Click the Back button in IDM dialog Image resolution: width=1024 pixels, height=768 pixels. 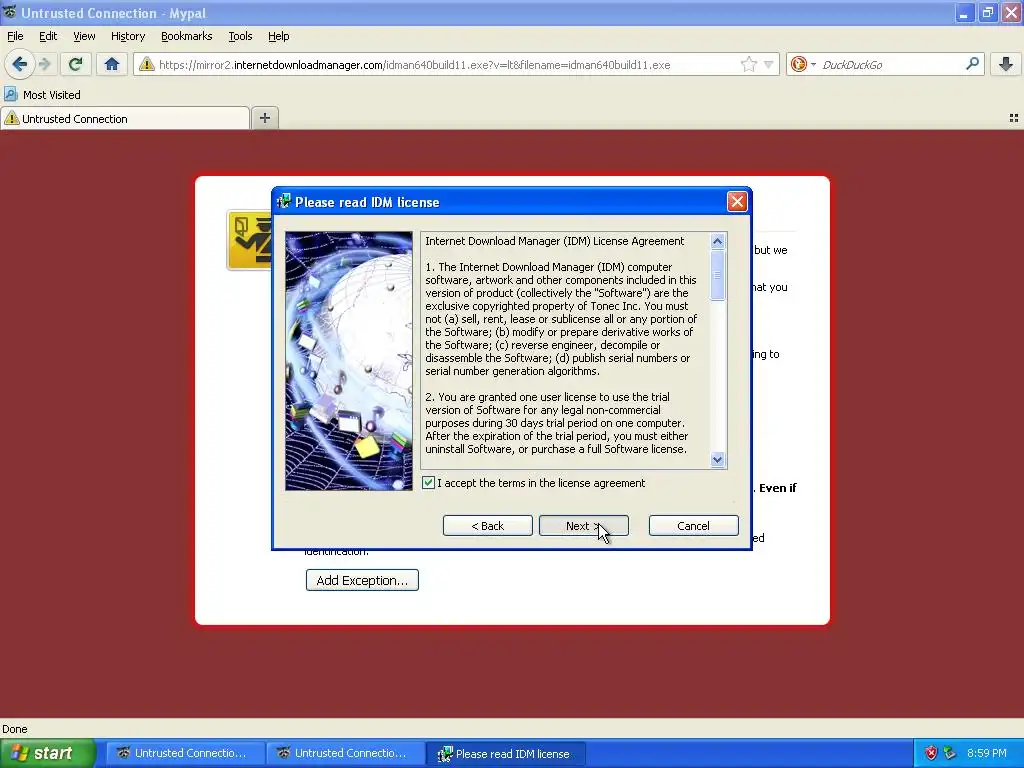coord(487,526)
